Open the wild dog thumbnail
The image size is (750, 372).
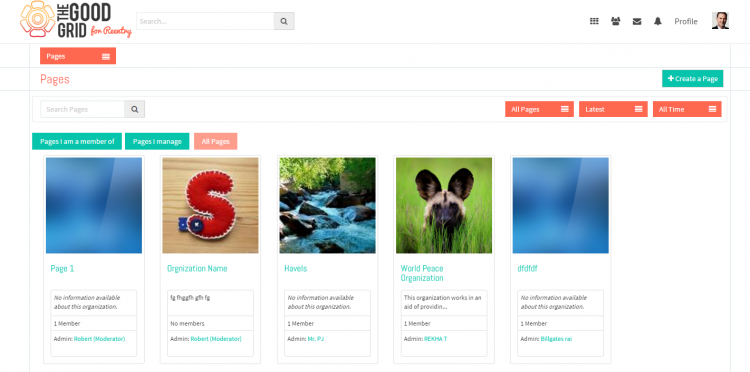point(444,205)
